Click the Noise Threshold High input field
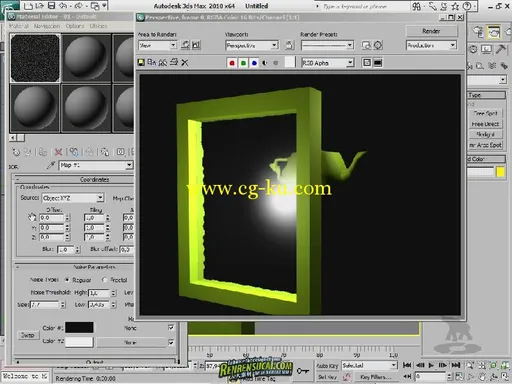 (x=99, y=293)
